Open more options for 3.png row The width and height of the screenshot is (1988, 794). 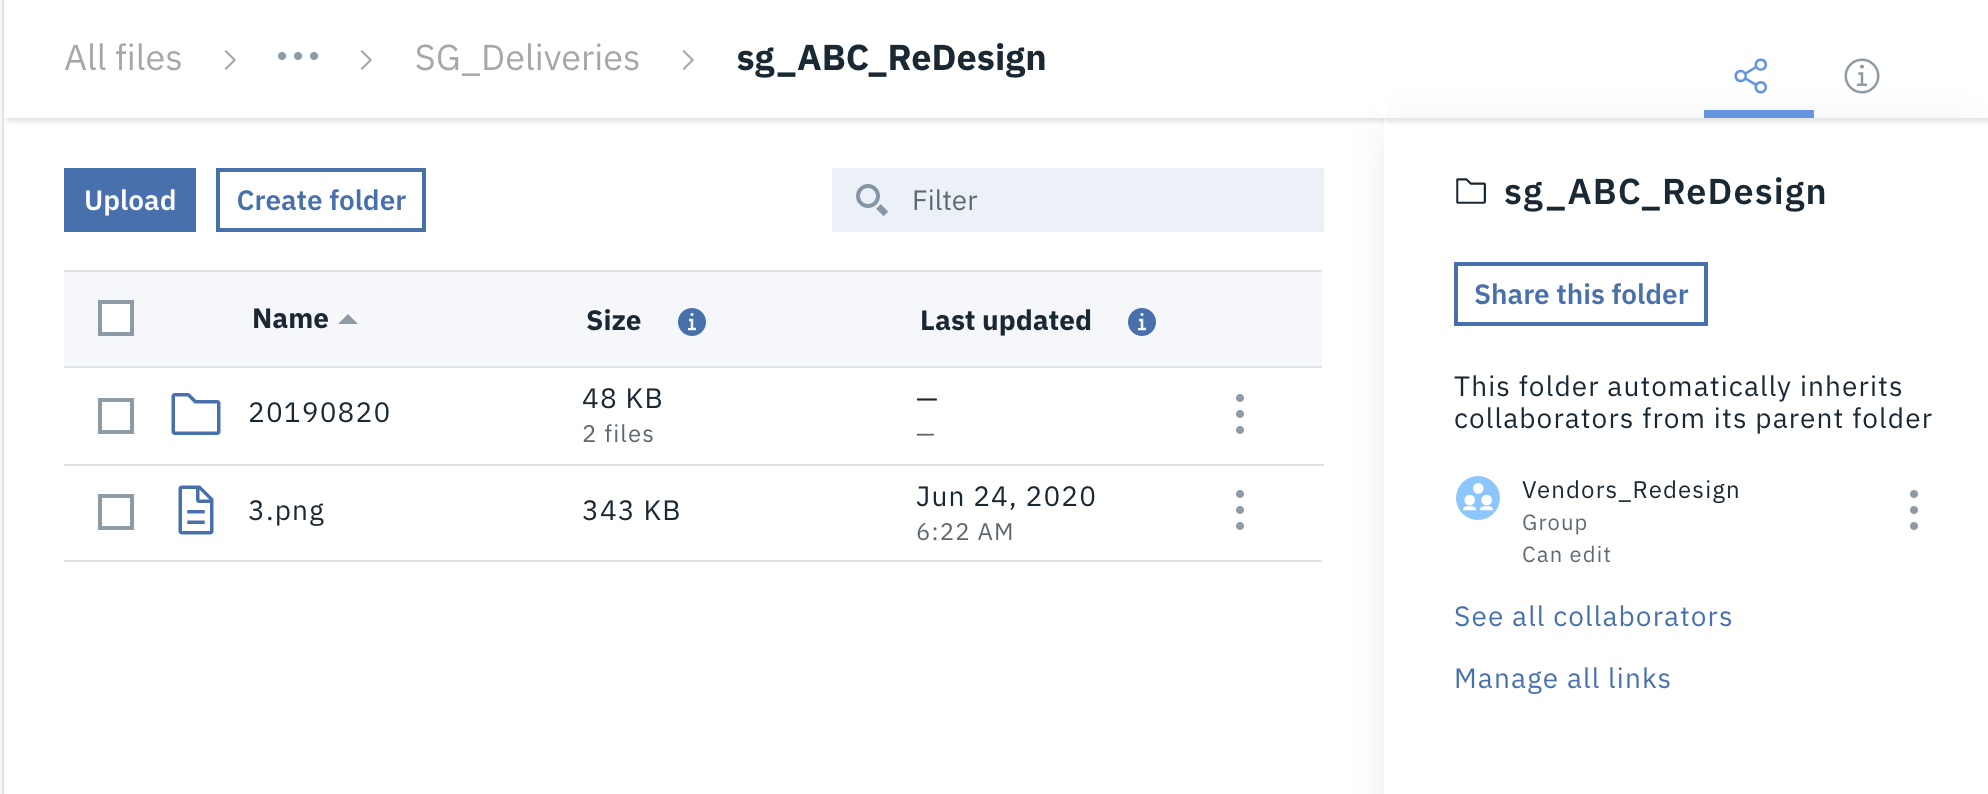(1240, 510)
